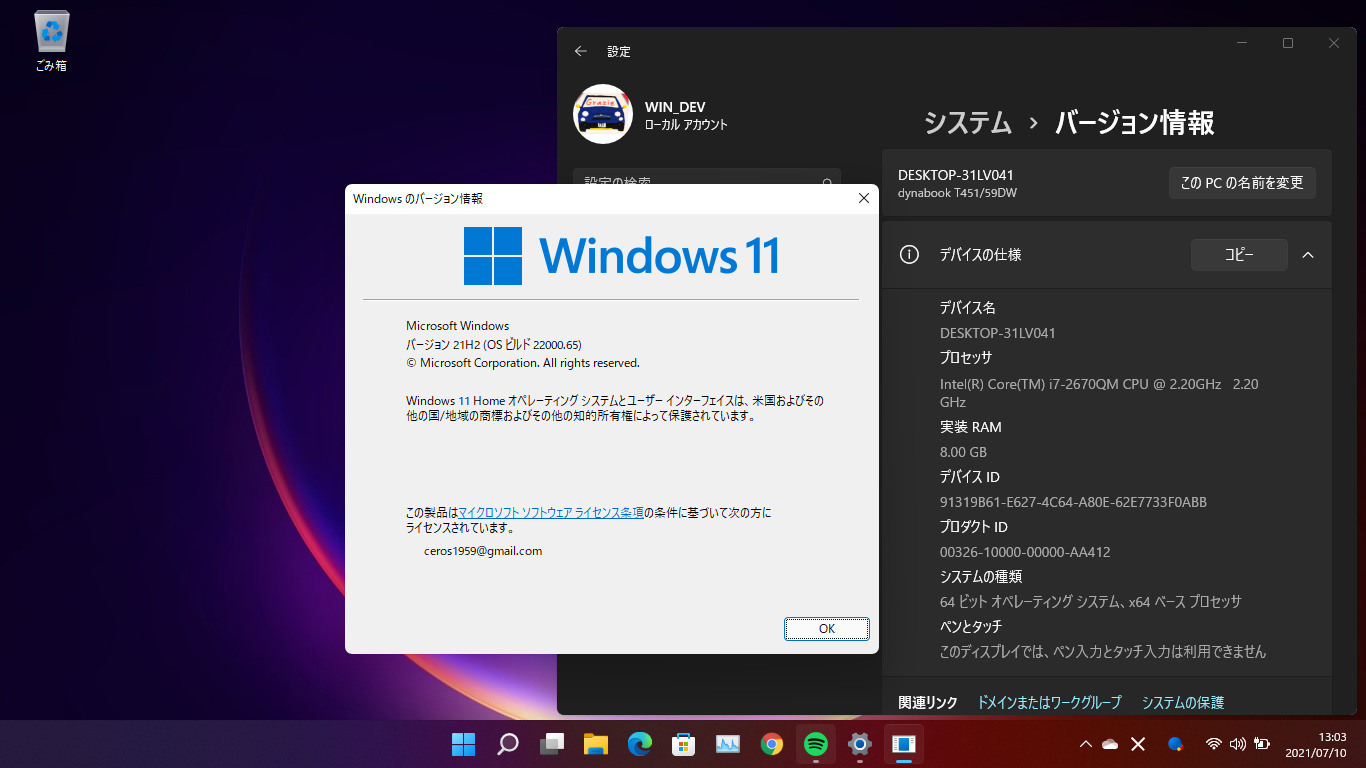Click the search magnifier in Settings
This screenshot has height=768, width=1366.
(x=827, y=184)
